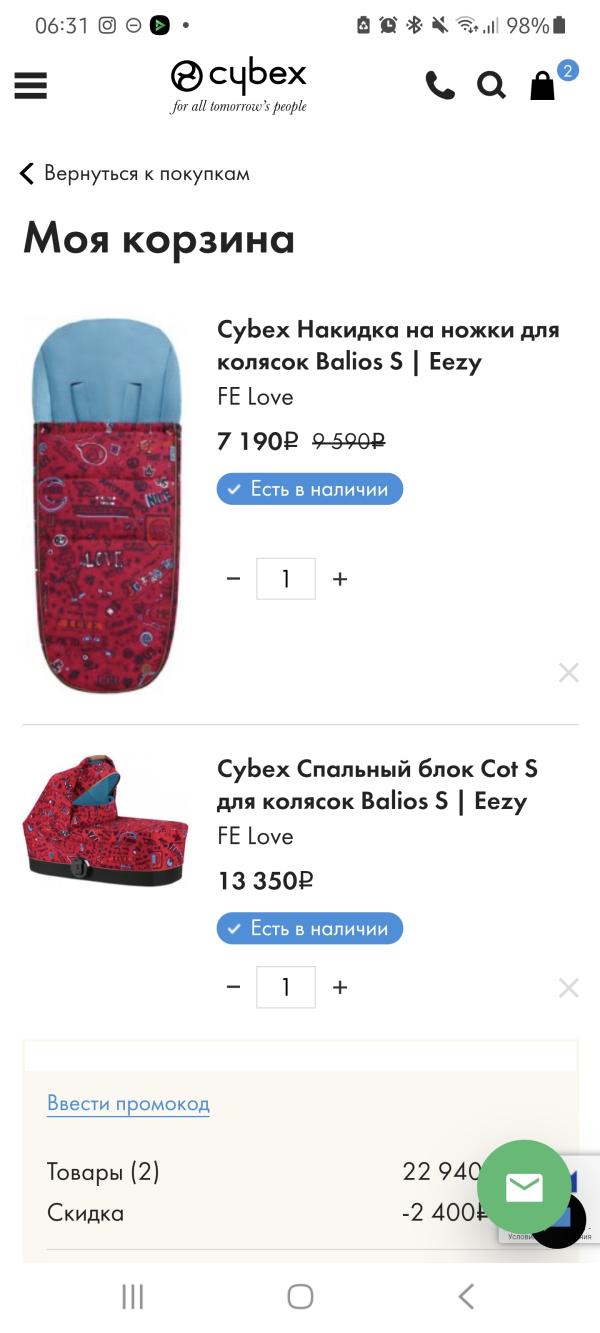Decrease quantity of the footmuff item
600x1333 pixels.
coord(233,579)
